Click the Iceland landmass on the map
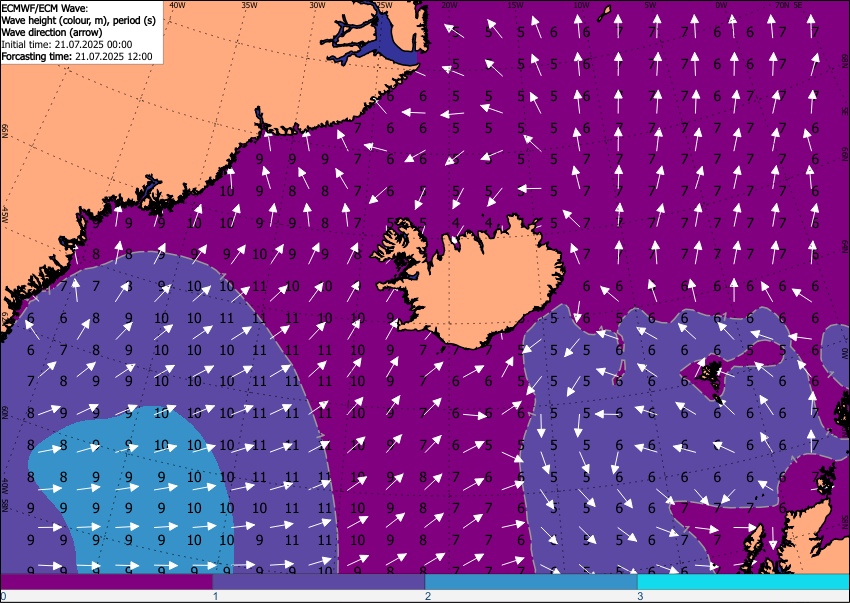This screenshot has width=850, height=603. point(482,287)
